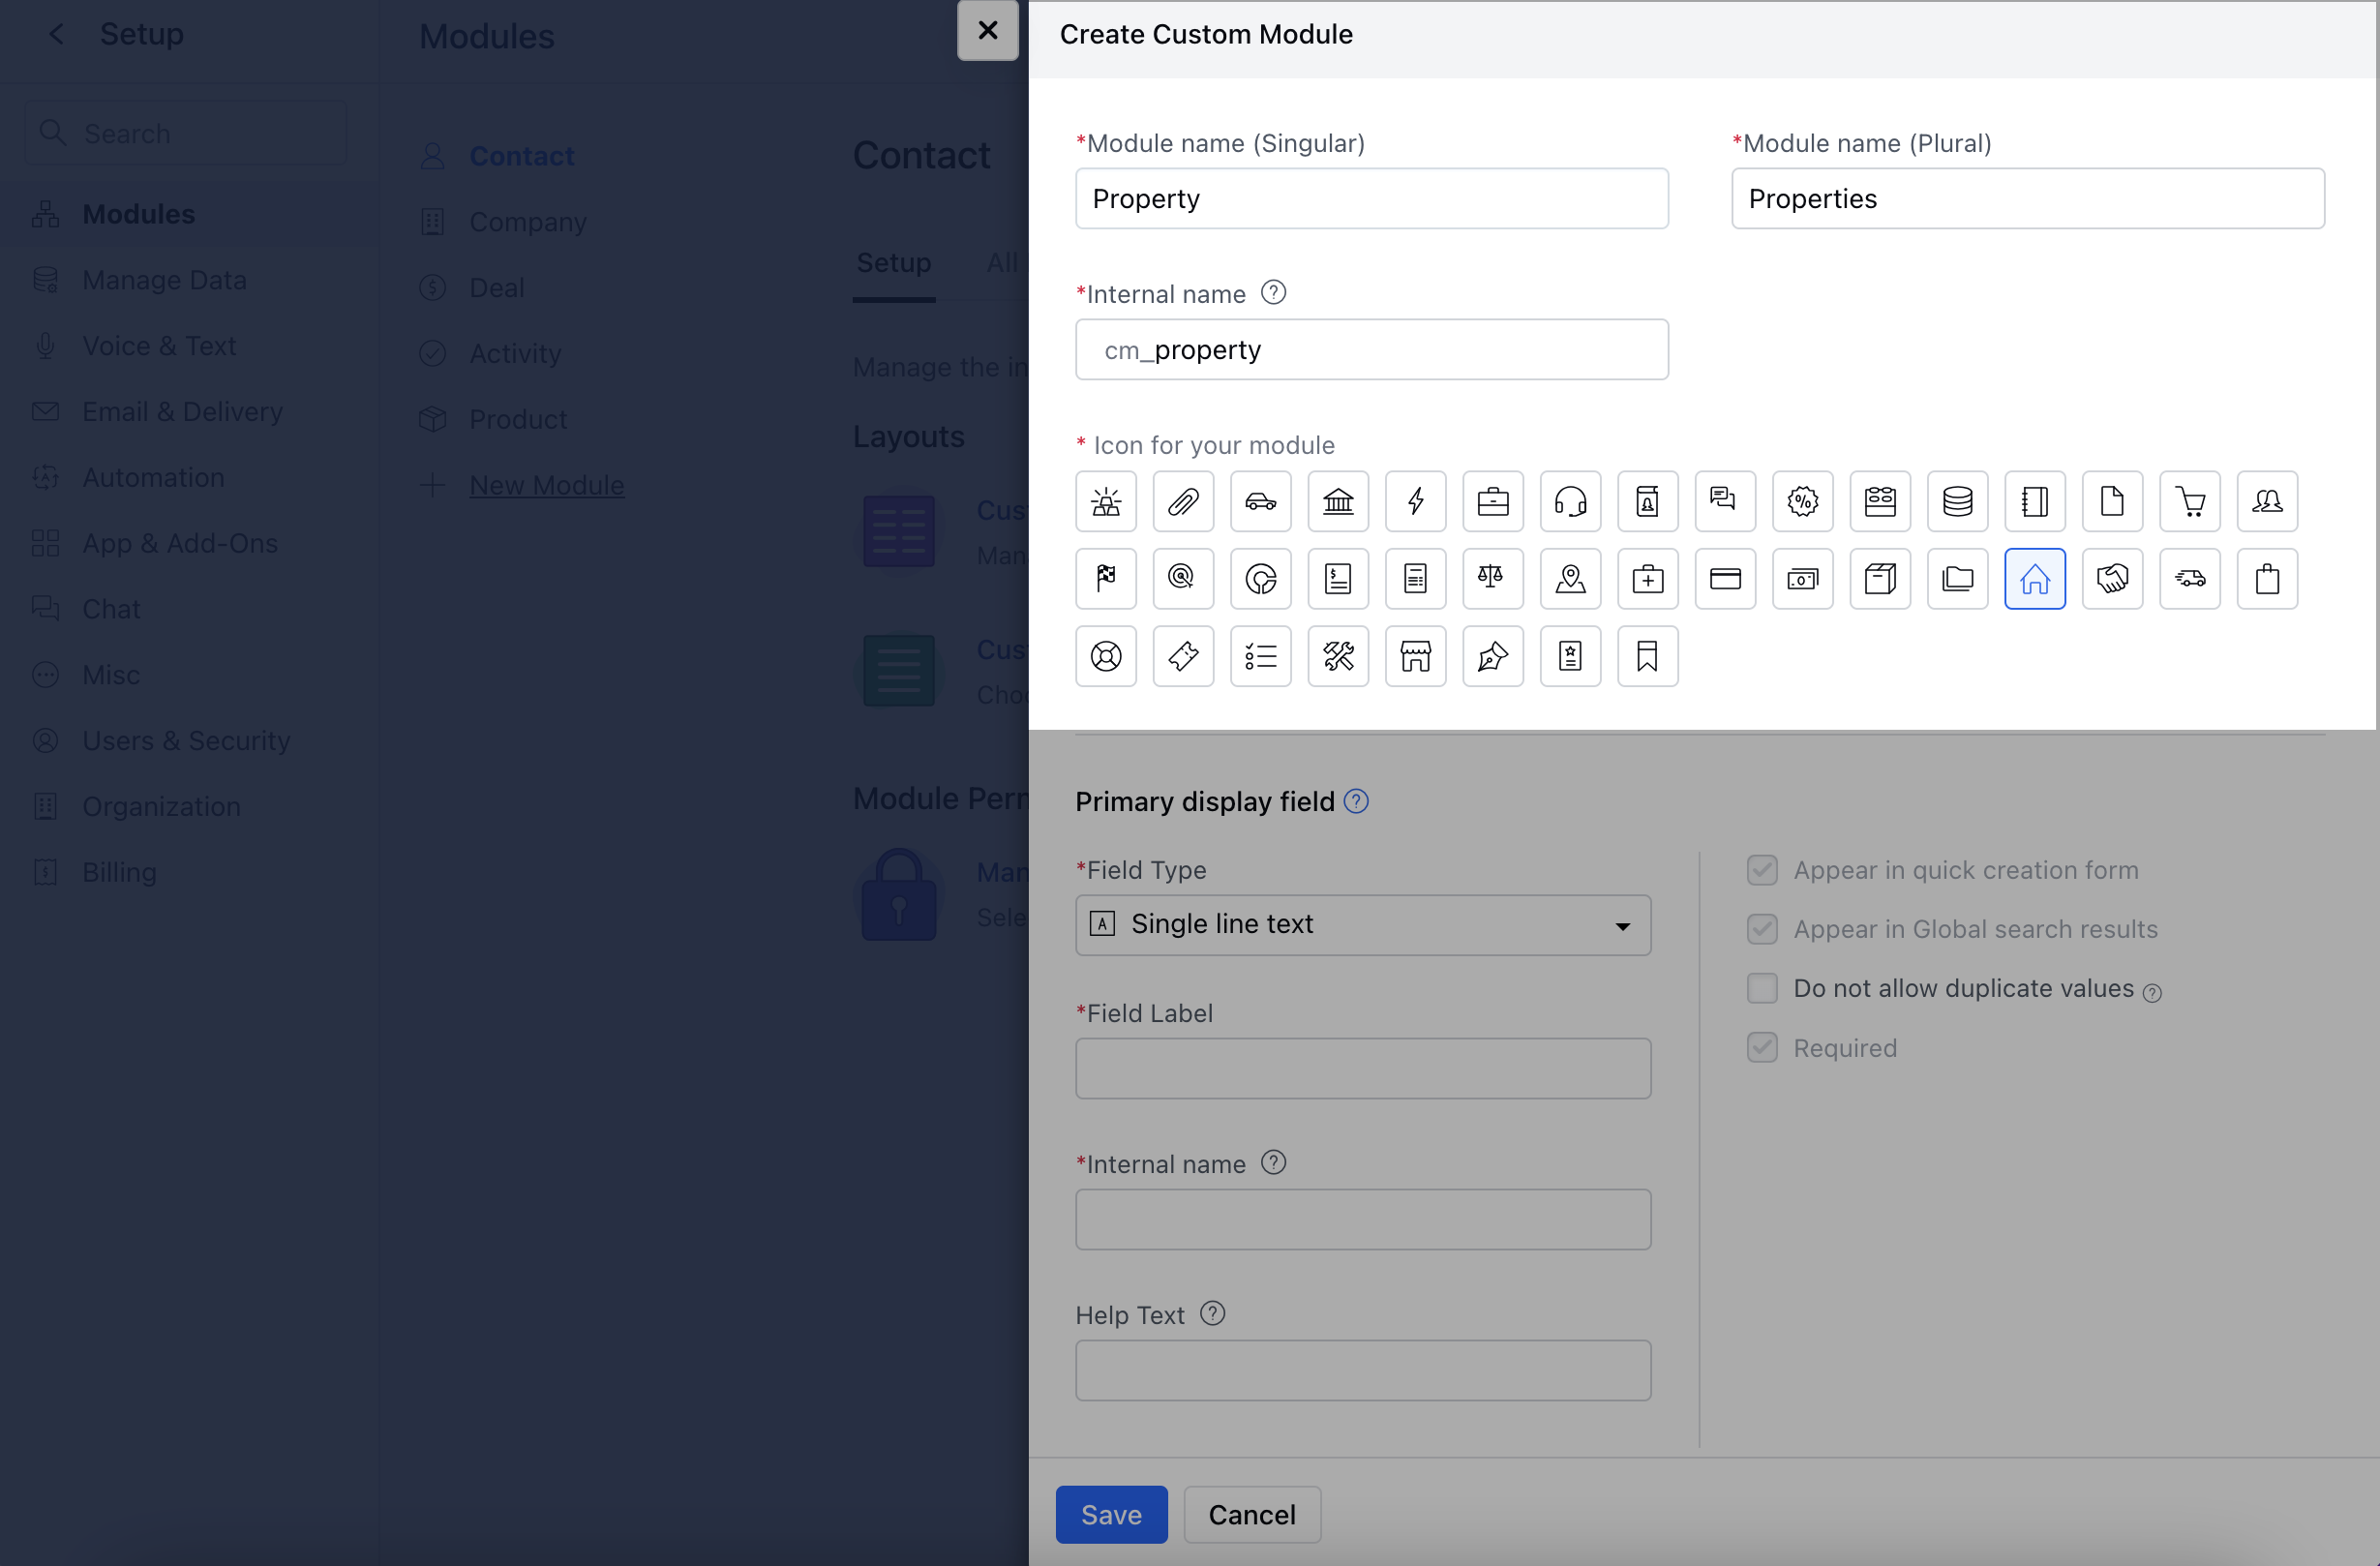Choose the house icon for the module
This screenshot has height=1566, width=2380.
tap(2035, 578)
